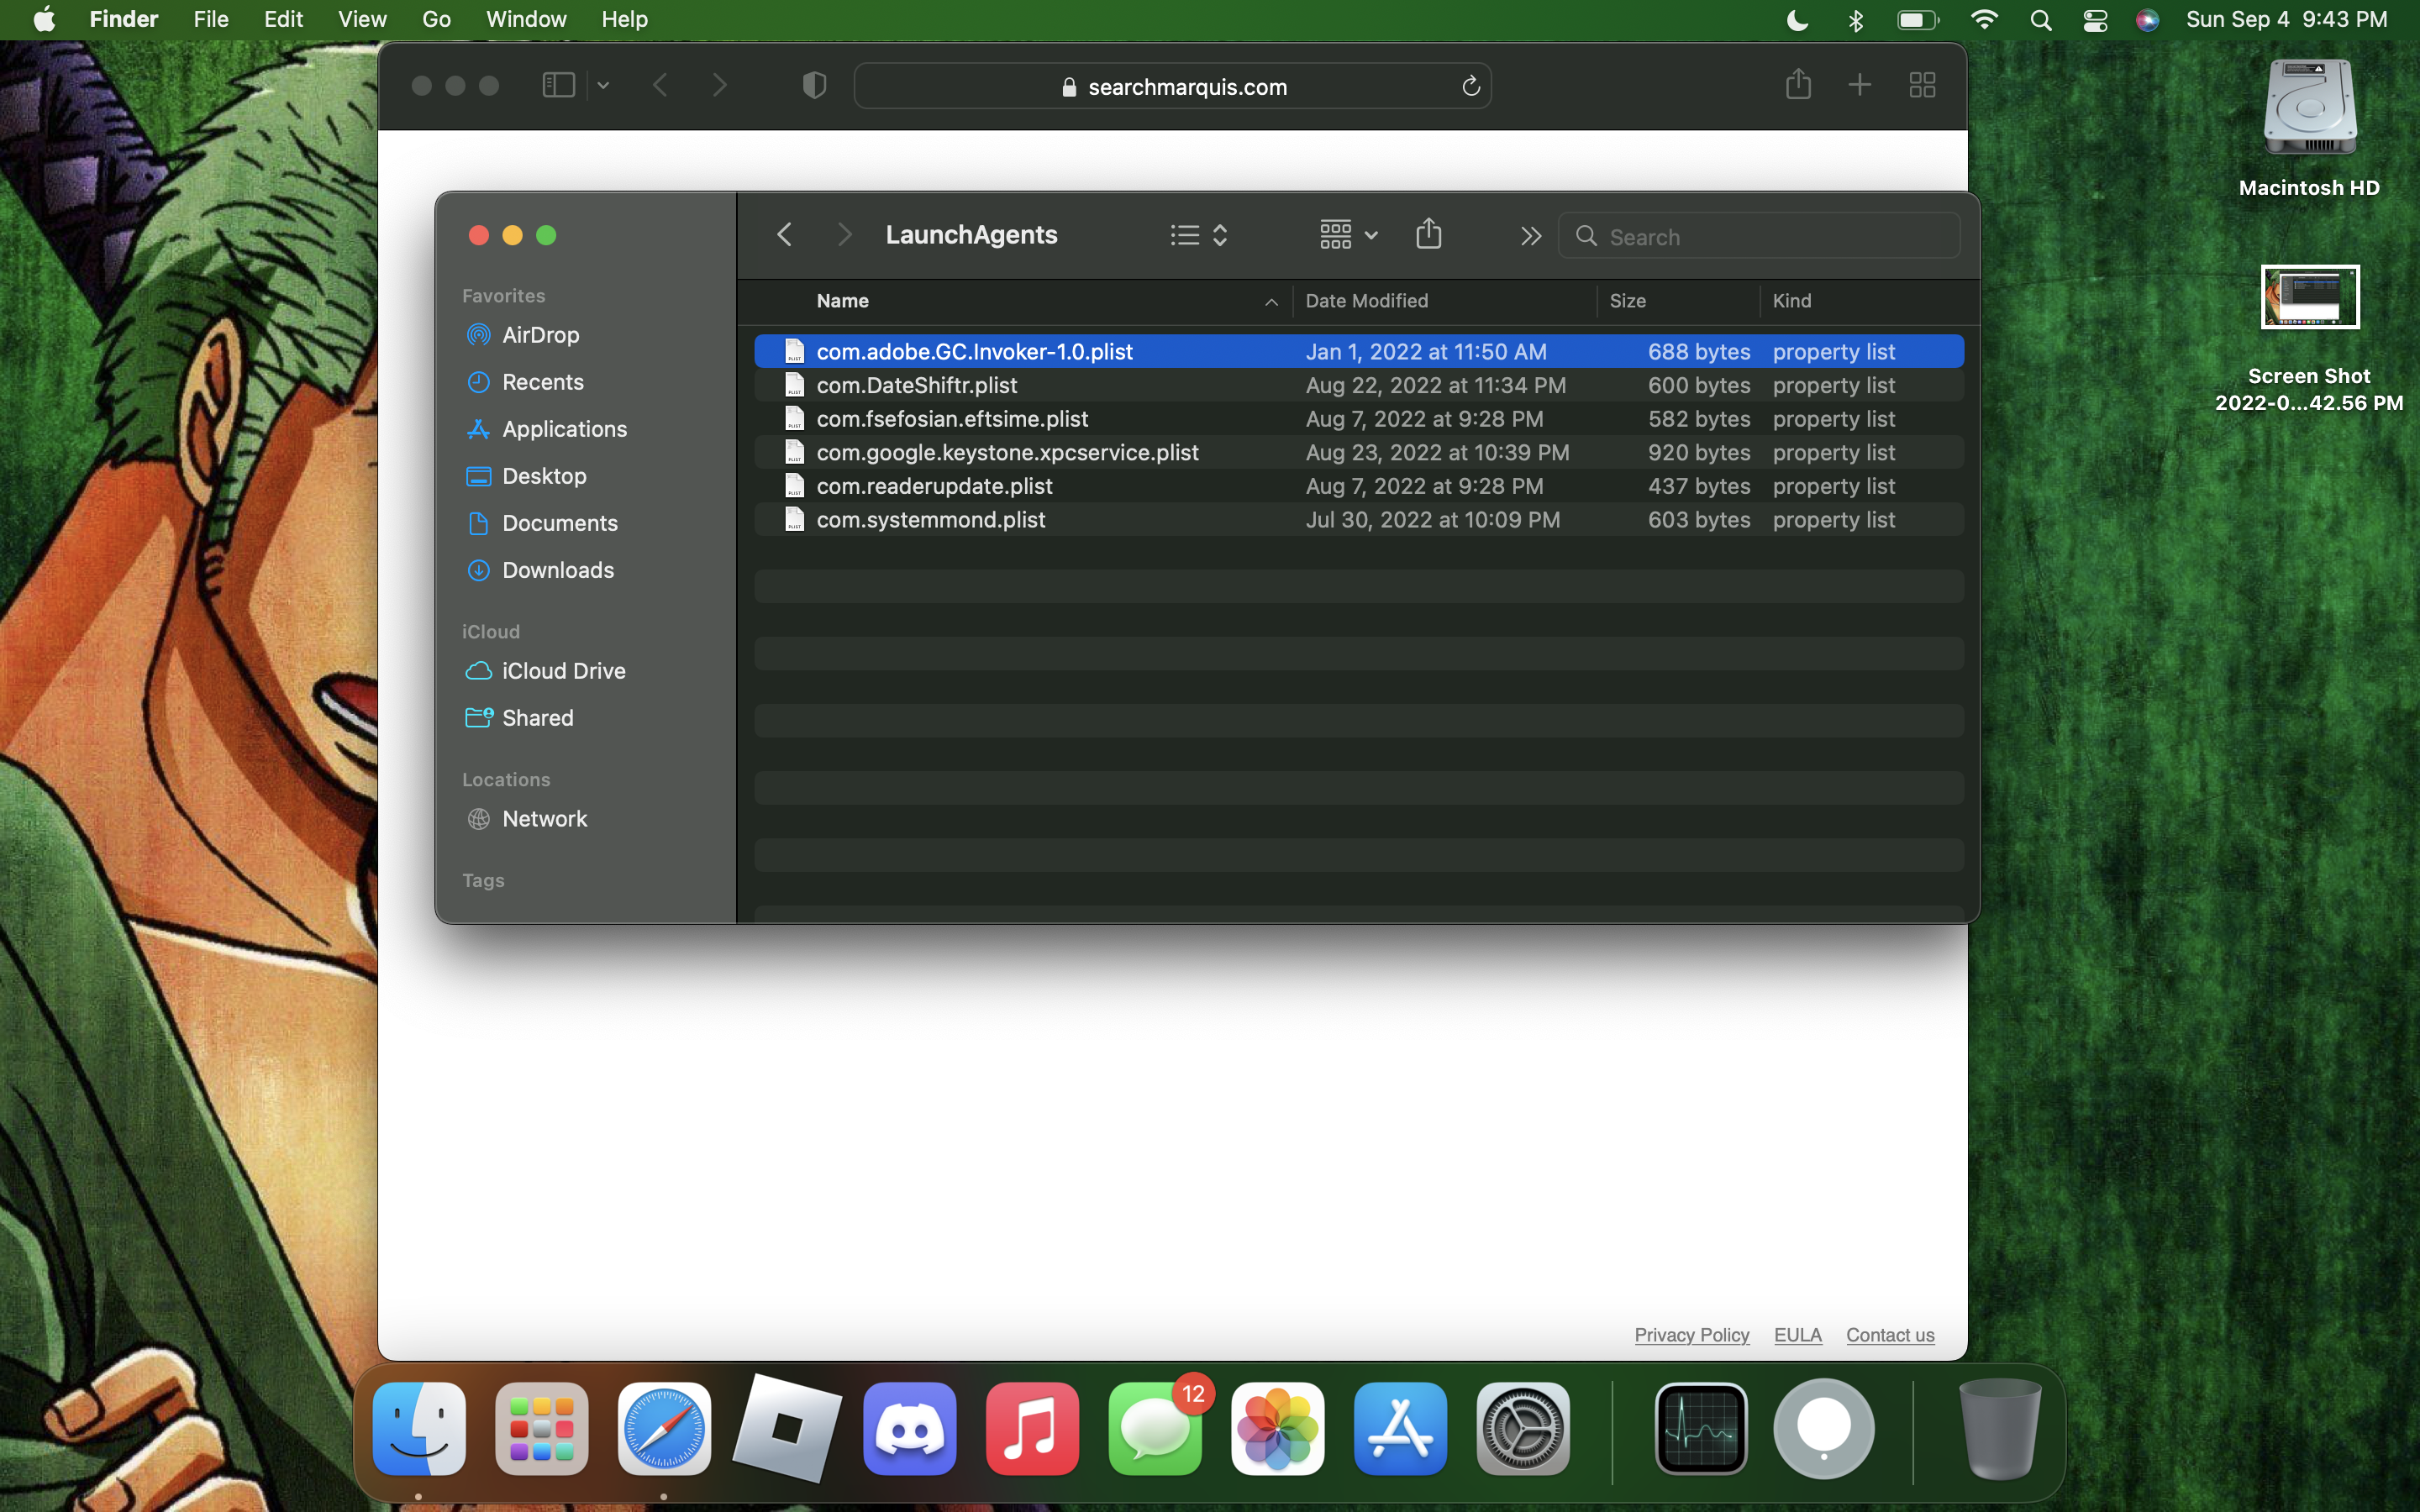Open Safari tab overview grid icon
2420x1512 pixels.
(x=1921, y=85)
